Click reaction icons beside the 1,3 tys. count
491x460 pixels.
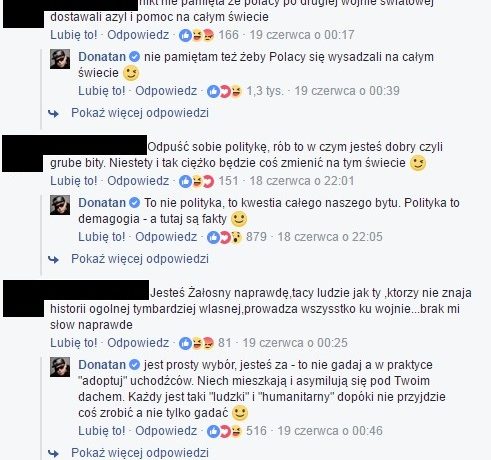(x=225, y=91)
